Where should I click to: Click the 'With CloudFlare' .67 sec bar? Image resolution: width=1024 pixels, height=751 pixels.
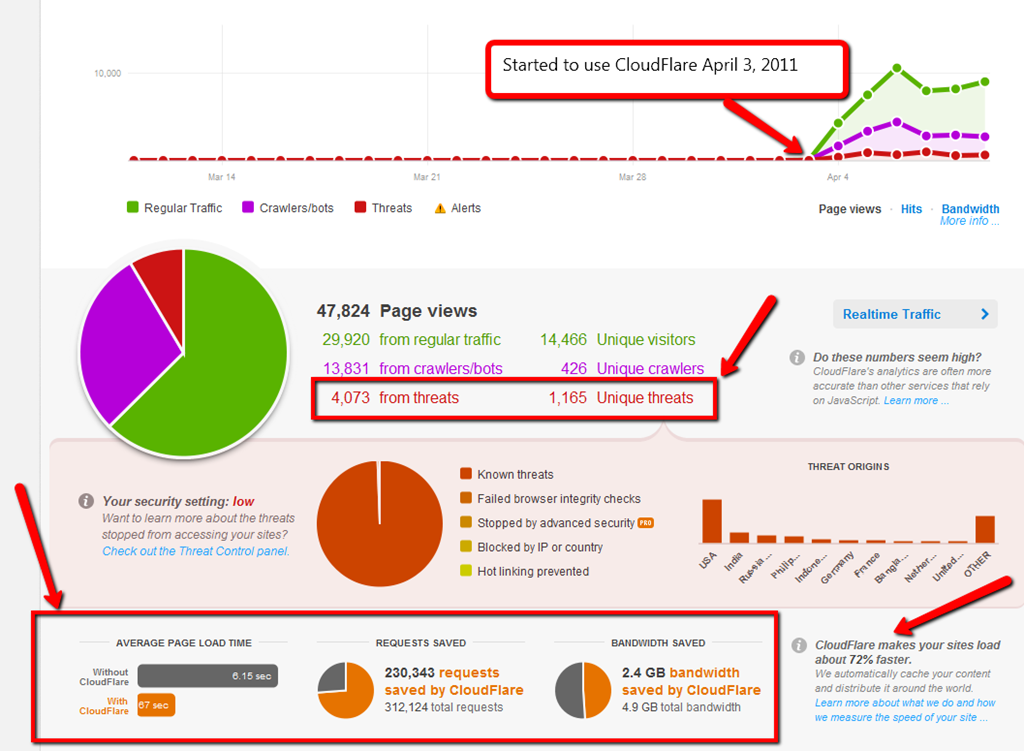click(156, 705)
